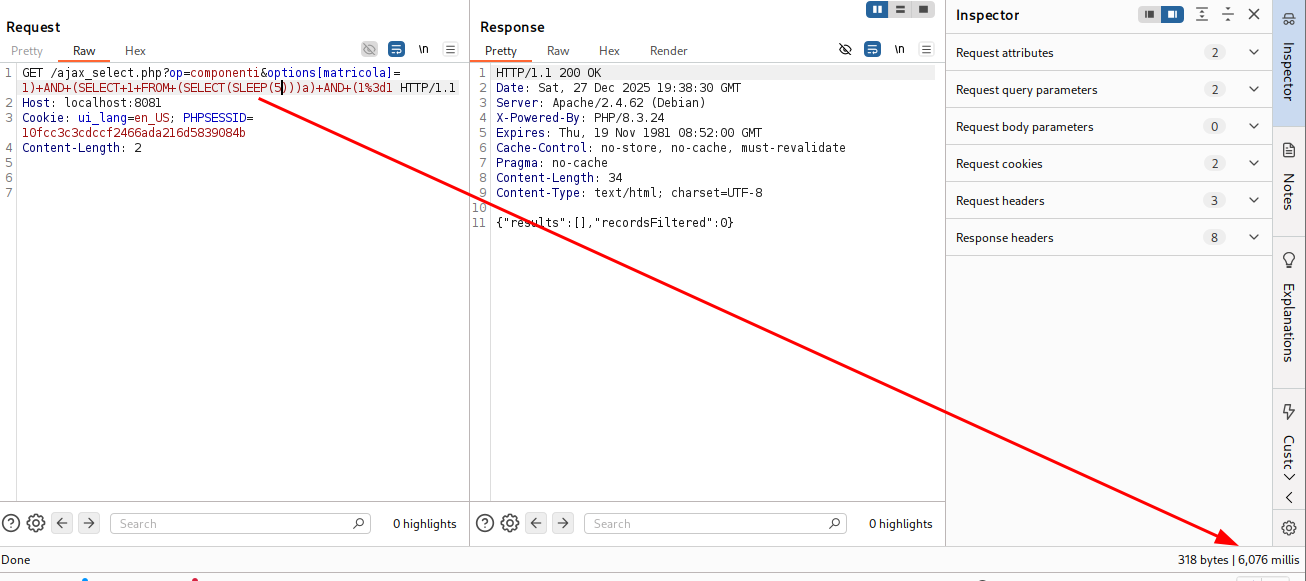Click the 318 bytes | 6,076 millis status
Image resolution: width=1306 pixels, height=581 pixels.
[x=1239, y=560]
